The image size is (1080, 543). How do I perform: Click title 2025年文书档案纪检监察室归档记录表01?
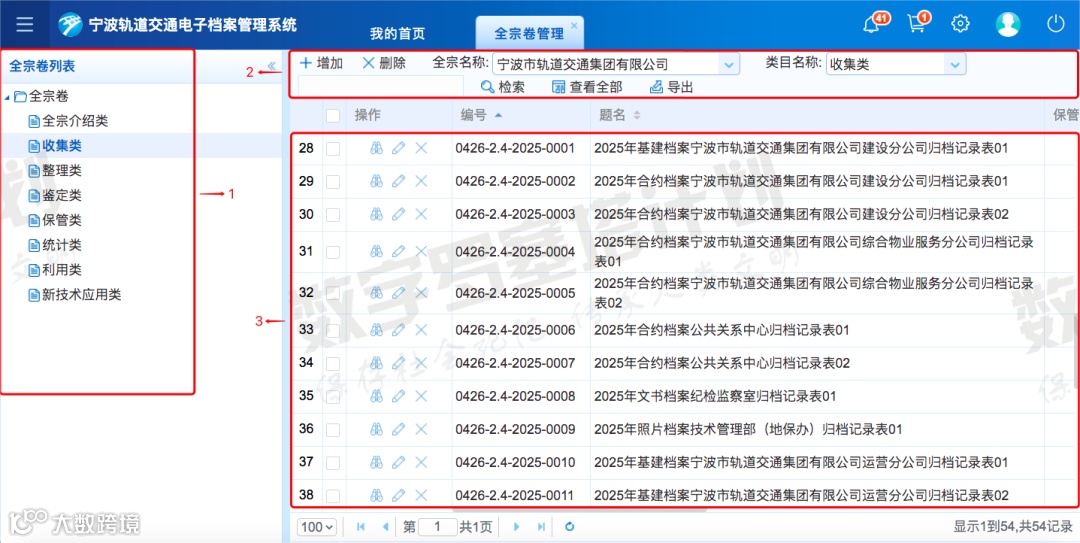[715, 396]
